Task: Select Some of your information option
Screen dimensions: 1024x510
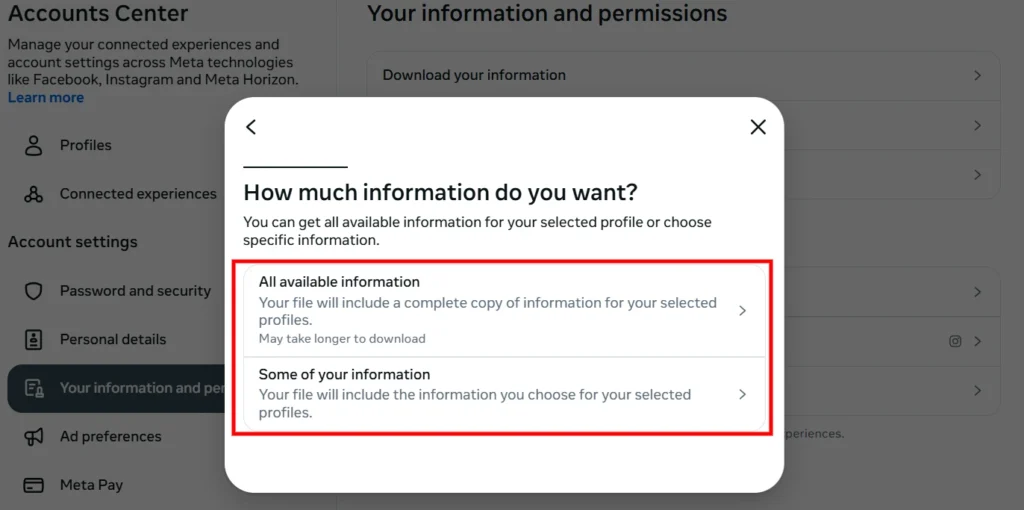Action: [504, 394]
